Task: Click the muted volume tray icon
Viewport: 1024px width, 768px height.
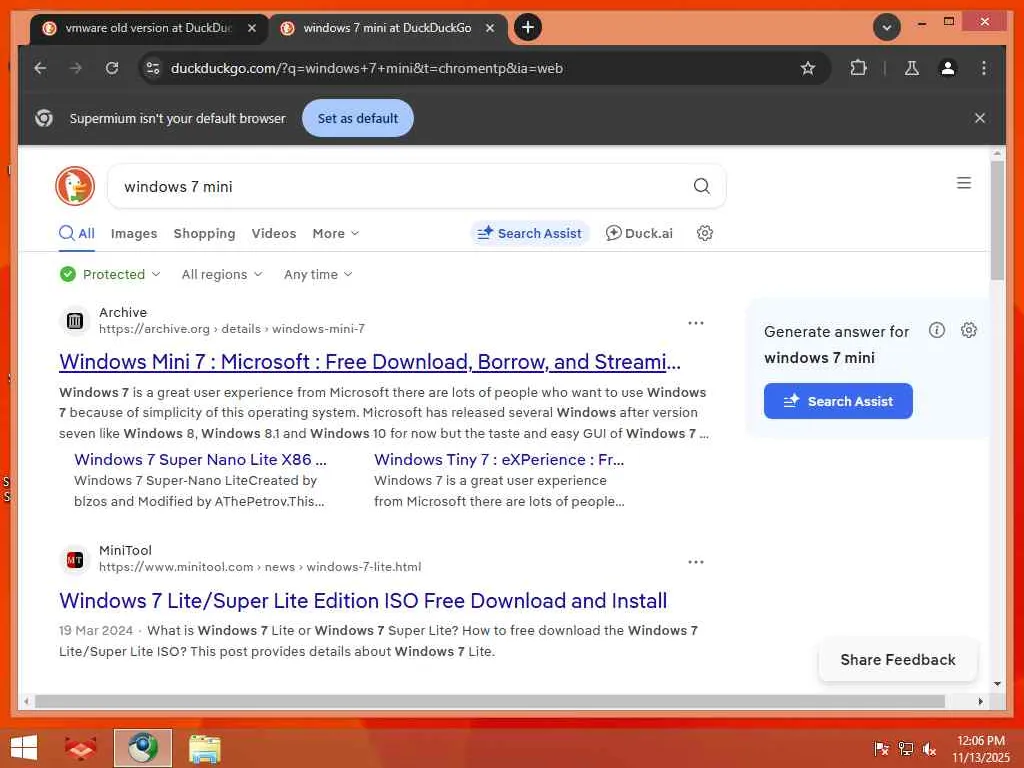Action: (x=929, y=748)
